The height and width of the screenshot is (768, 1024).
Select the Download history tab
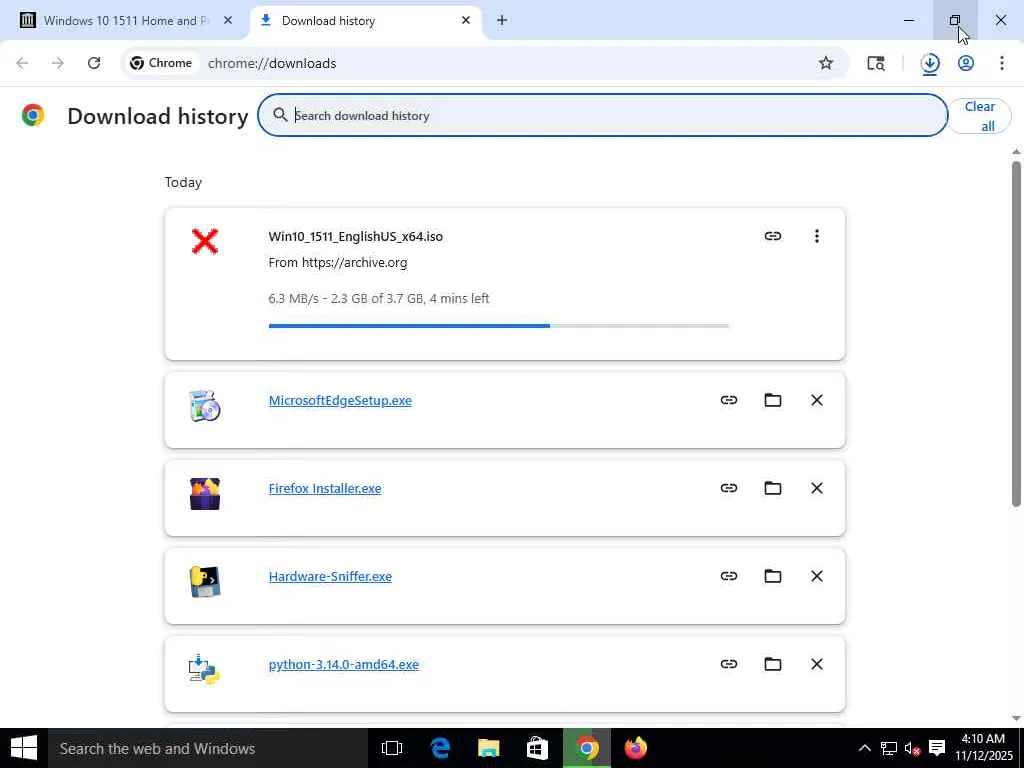point(366,21)
